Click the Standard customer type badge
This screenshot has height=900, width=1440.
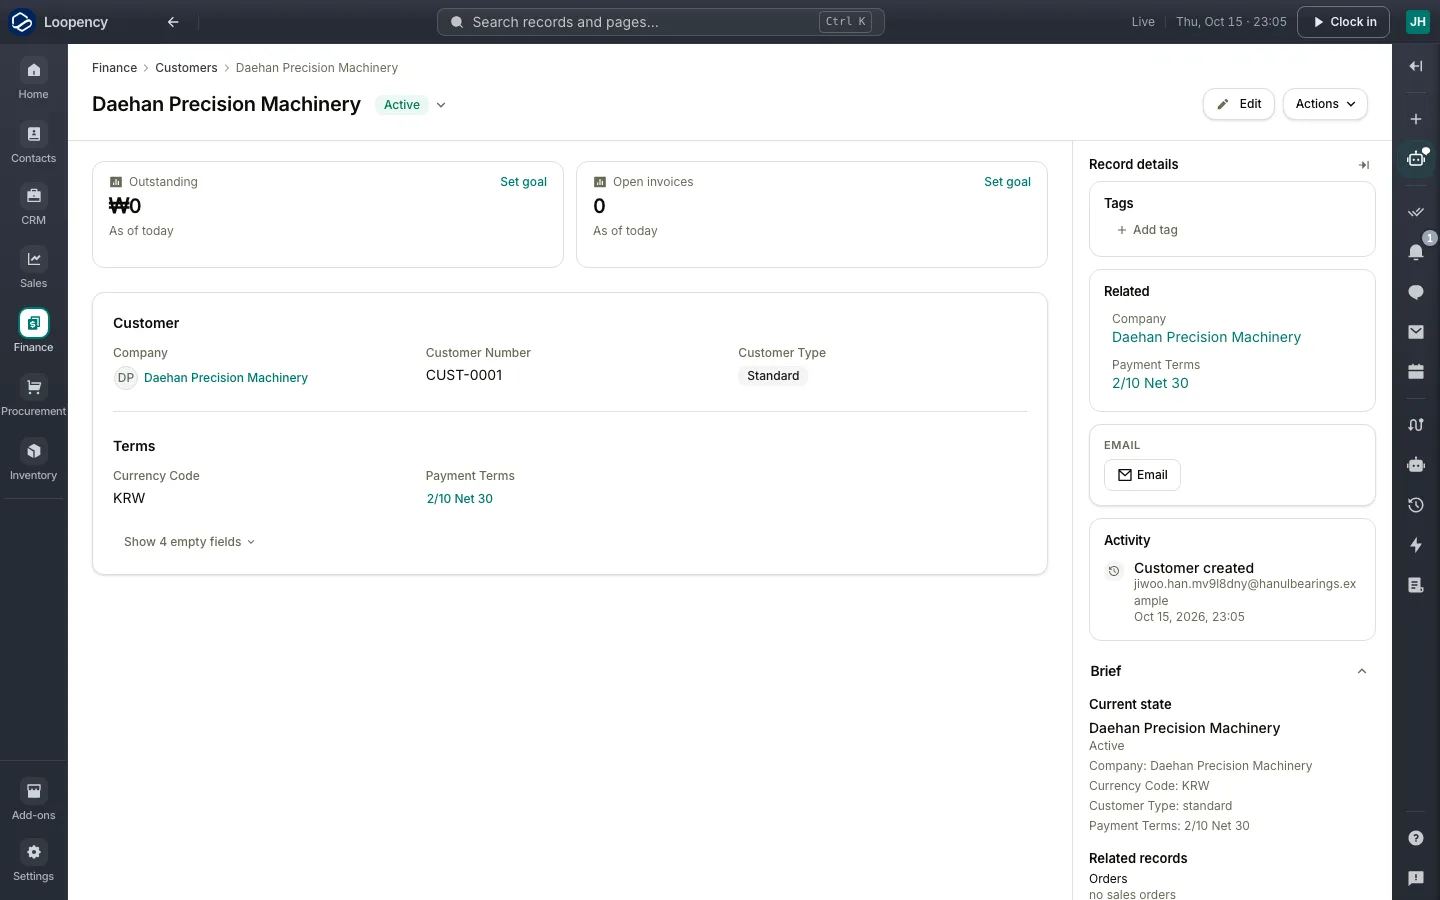coord(773,376)
